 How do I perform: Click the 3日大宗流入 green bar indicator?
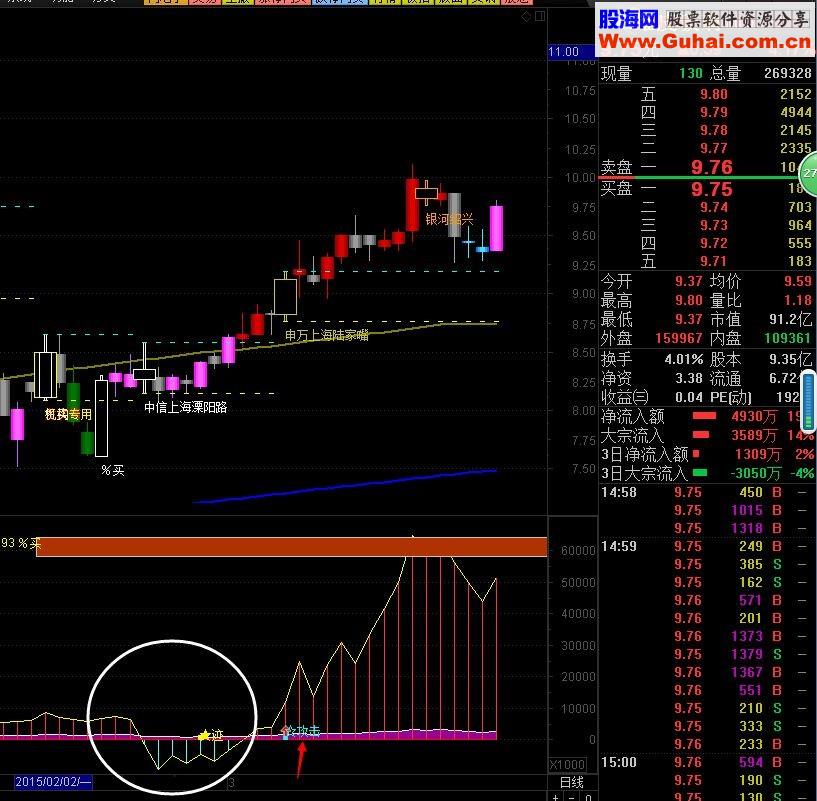(700, 473)
